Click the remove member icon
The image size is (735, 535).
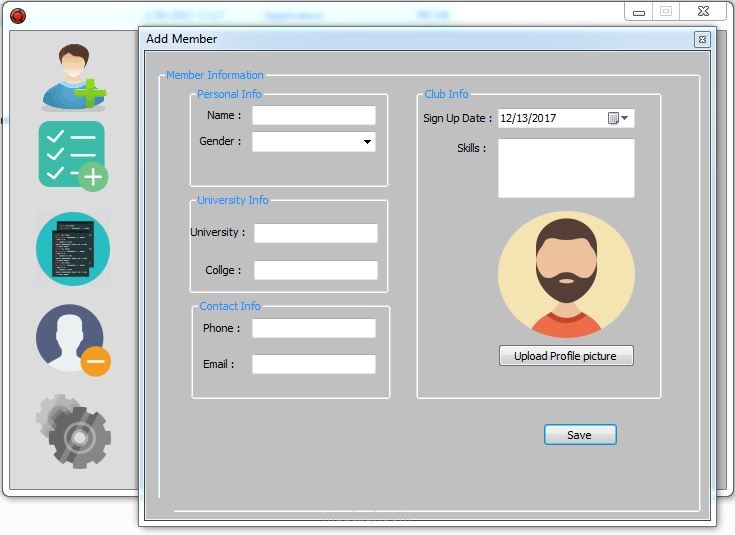pyautogui.click(x=73, y=339)
